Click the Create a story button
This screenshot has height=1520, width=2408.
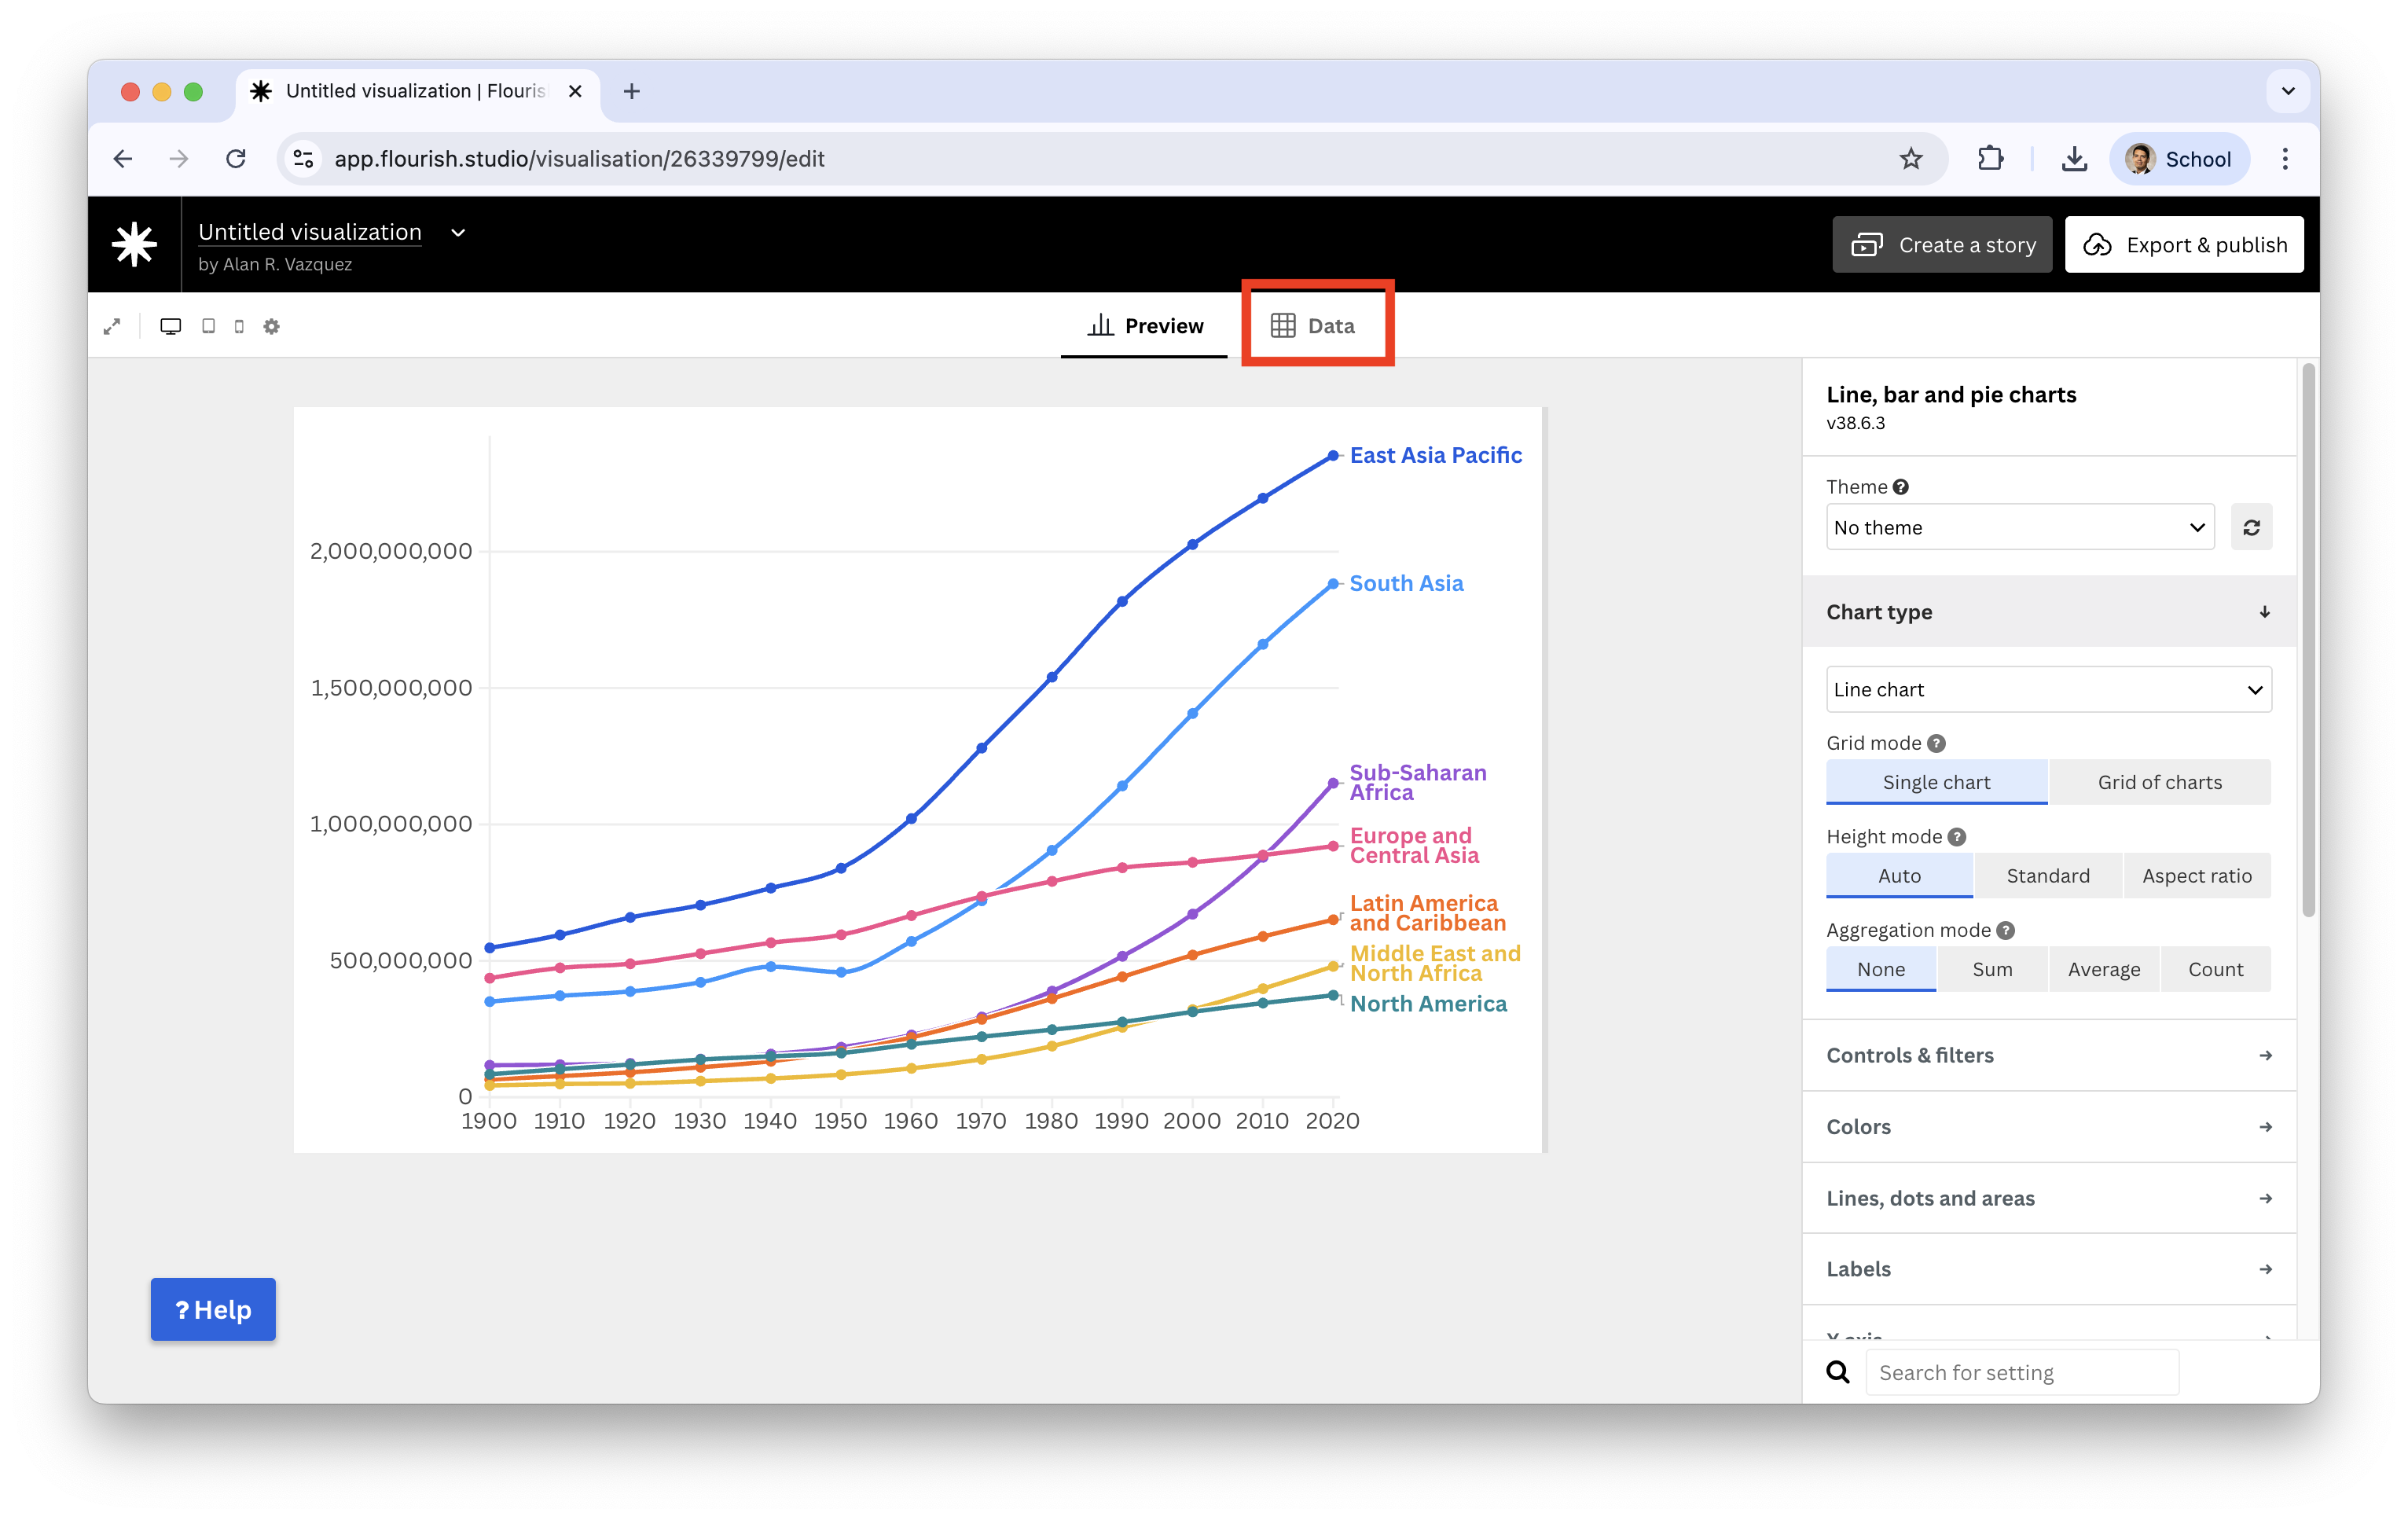tap(1941, 245)
